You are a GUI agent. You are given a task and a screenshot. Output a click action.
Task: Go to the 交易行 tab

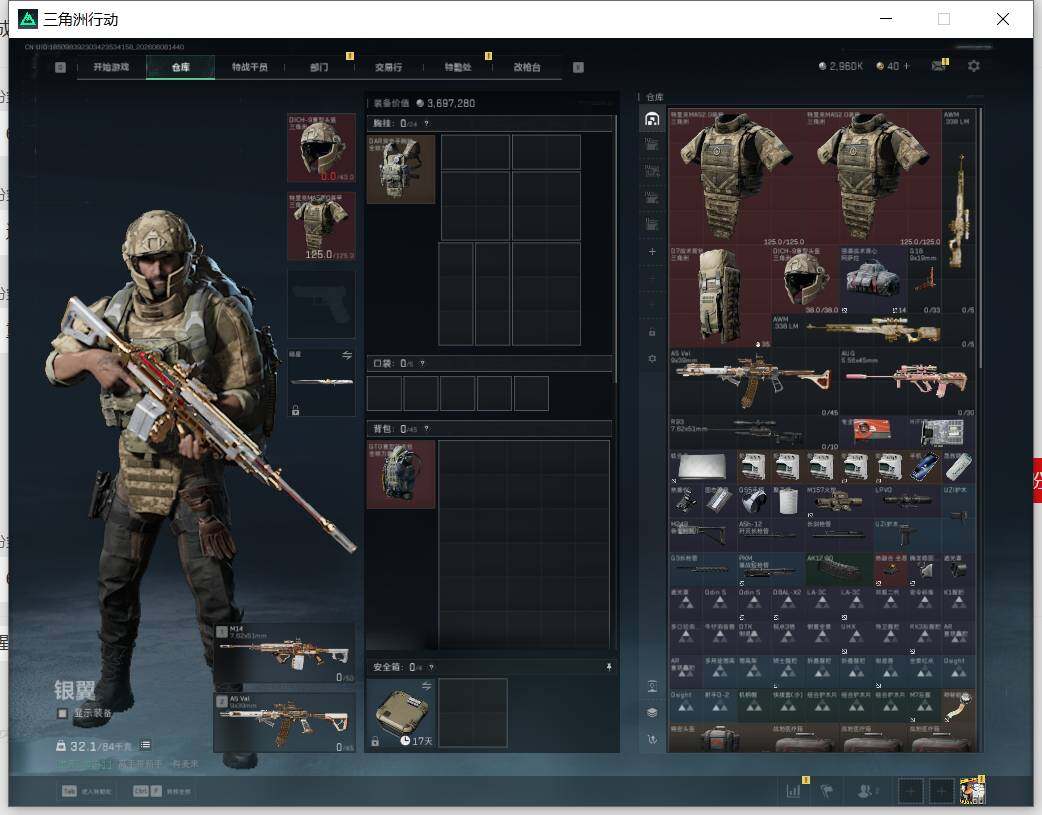click(x=388, y=67)
